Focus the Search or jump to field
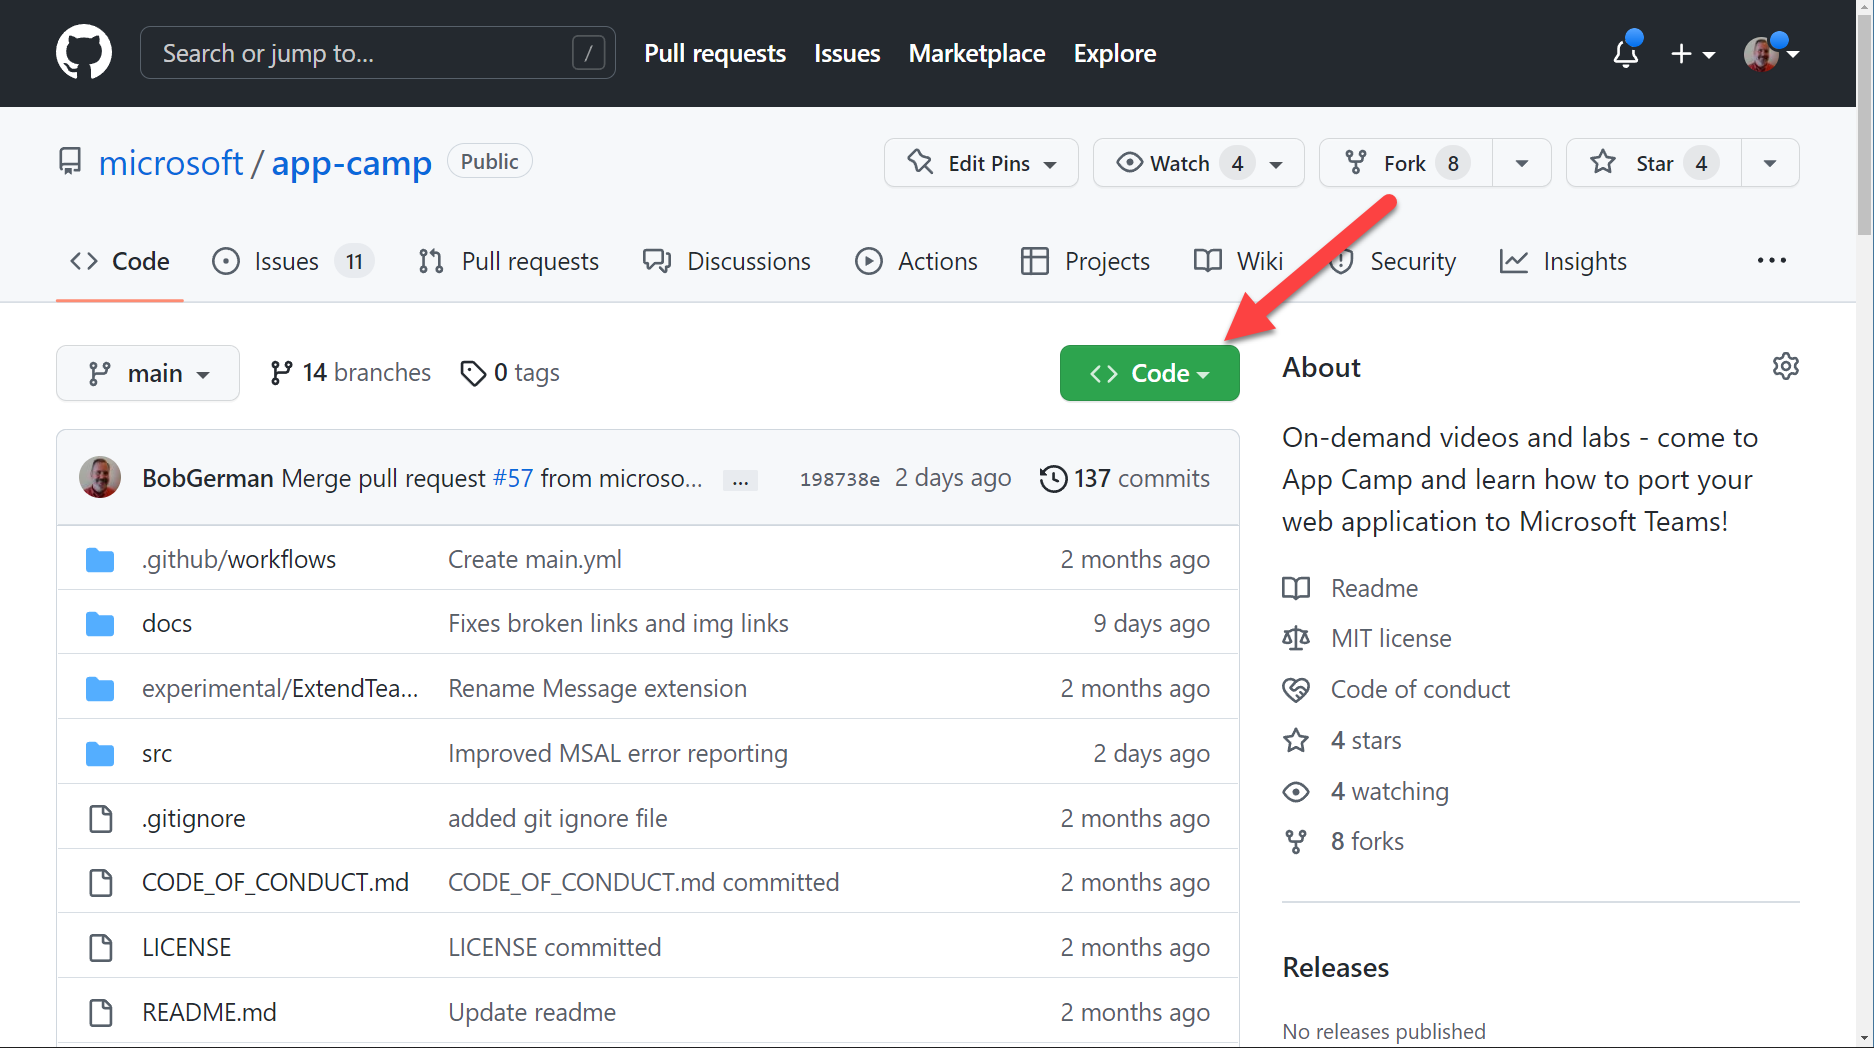Viewport: 1874px width, 1048px height. tap(378, 53)
